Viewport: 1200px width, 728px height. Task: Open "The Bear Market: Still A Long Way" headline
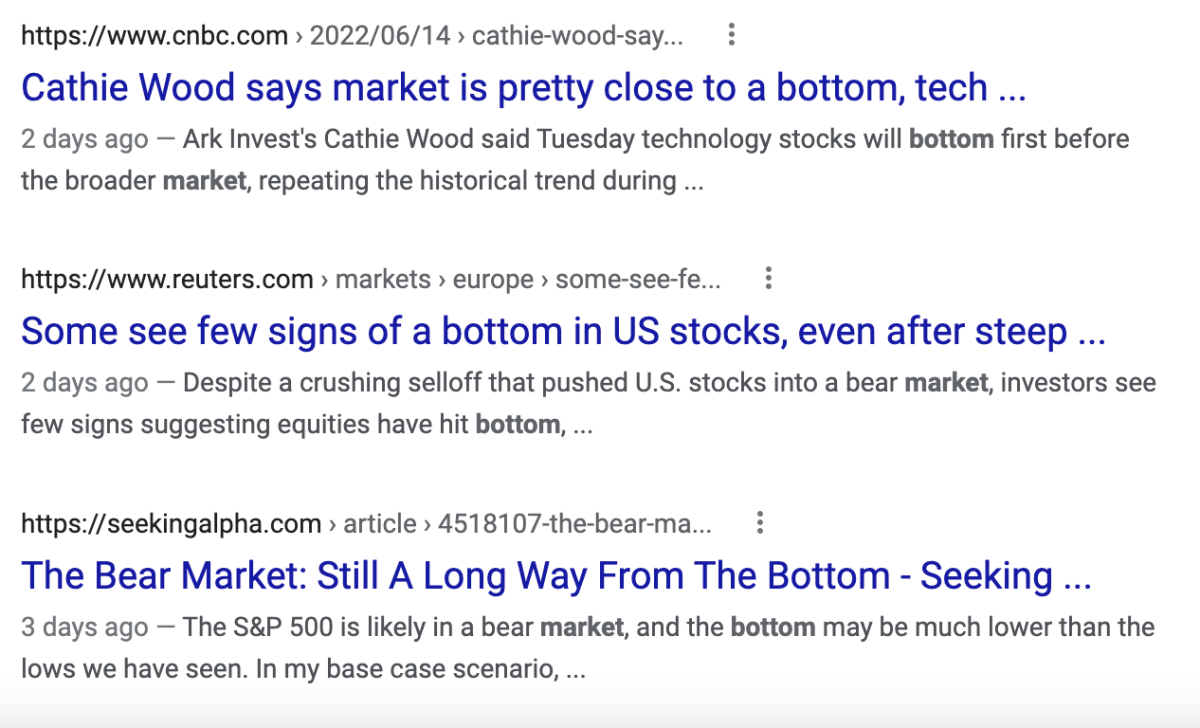pos(555,575)
